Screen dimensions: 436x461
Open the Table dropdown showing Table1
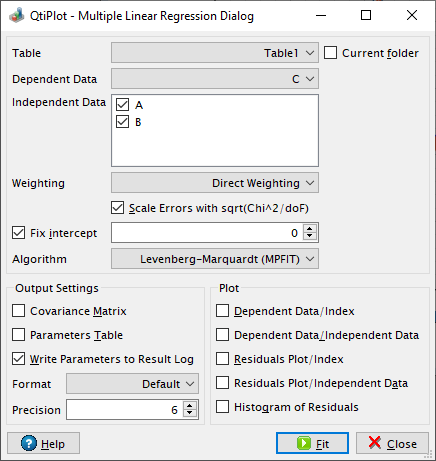click(x=215, y=53)
